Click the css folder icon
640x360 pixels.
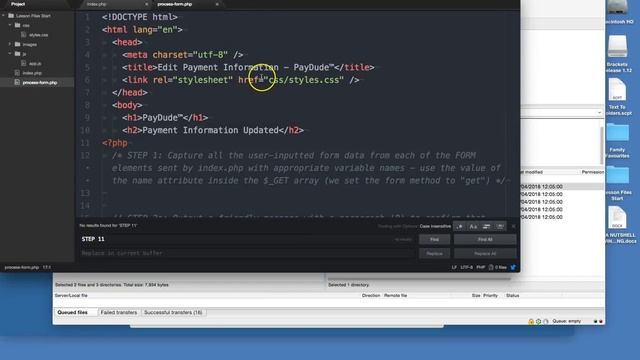click(x=18, y=25)
